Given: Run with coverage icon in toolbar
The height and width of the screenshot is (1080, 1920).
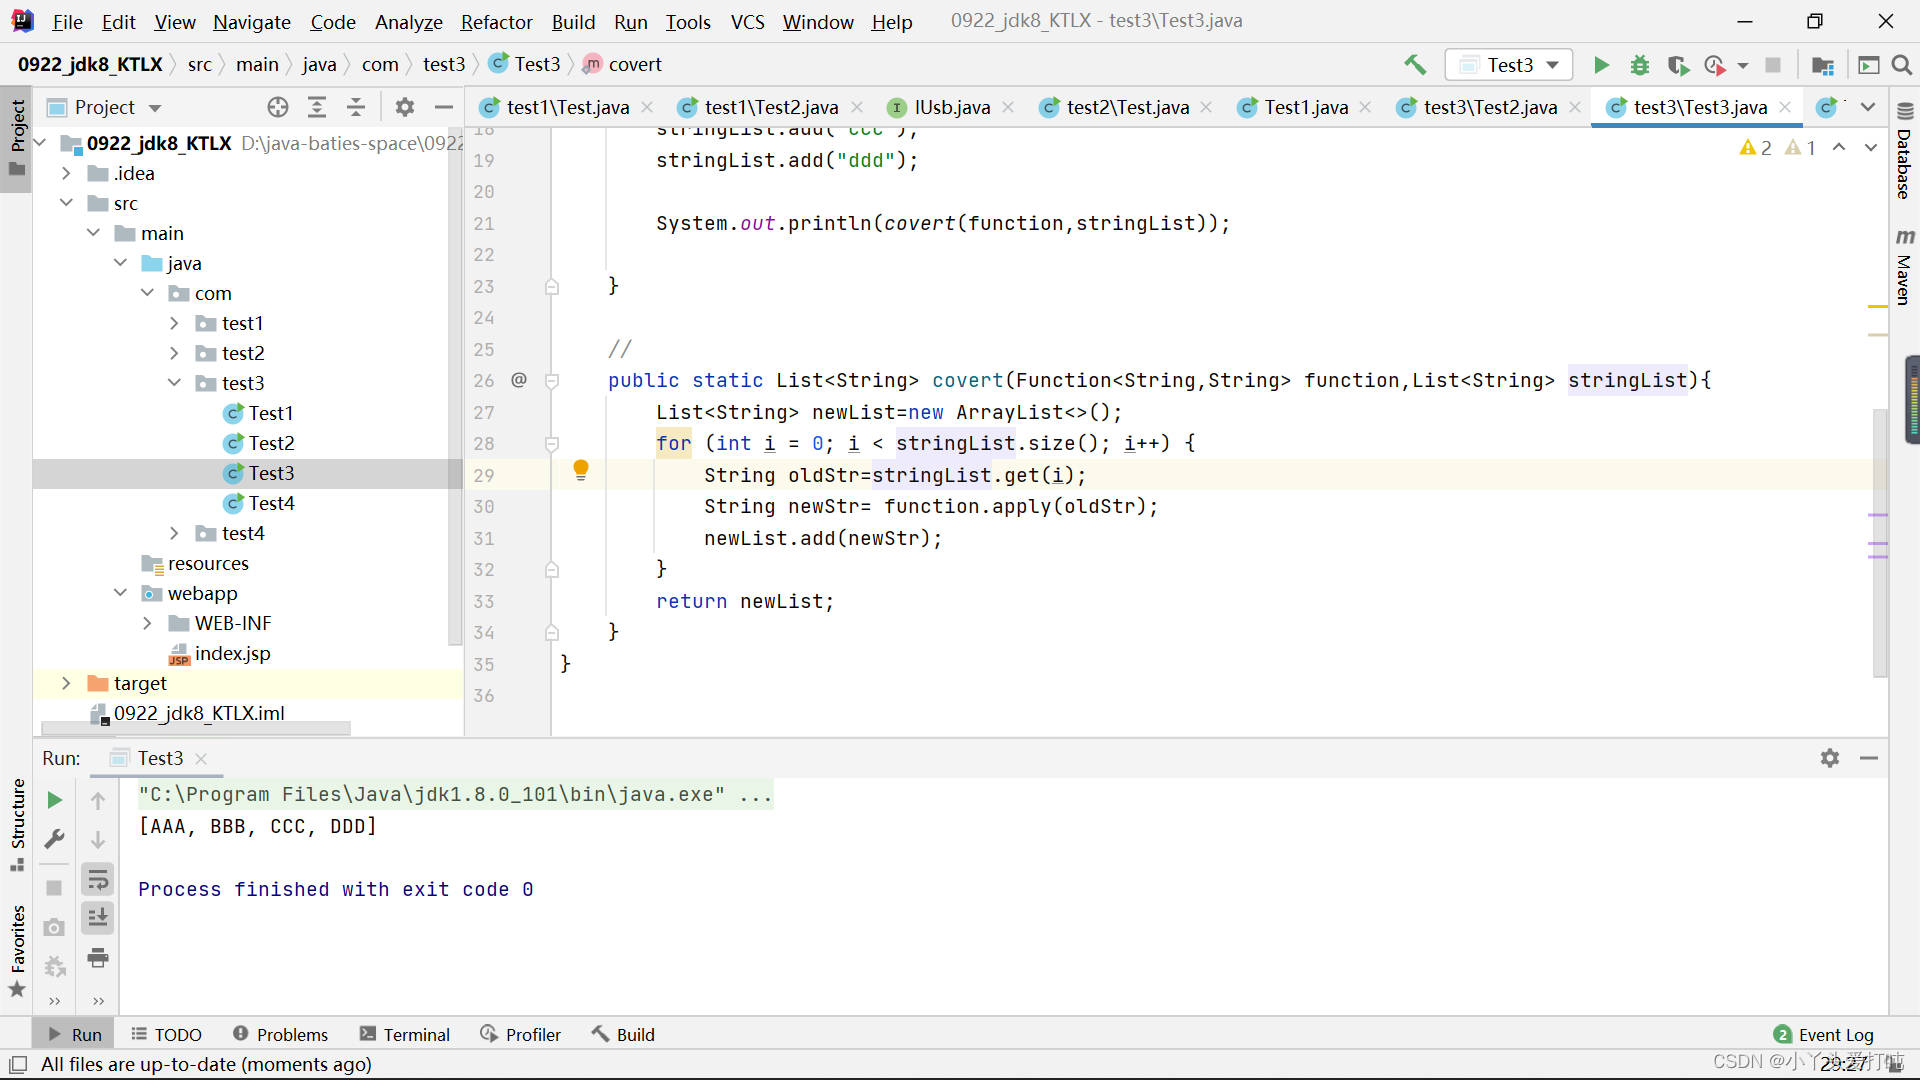Looking at the screenshot, I should (1678, 65).
